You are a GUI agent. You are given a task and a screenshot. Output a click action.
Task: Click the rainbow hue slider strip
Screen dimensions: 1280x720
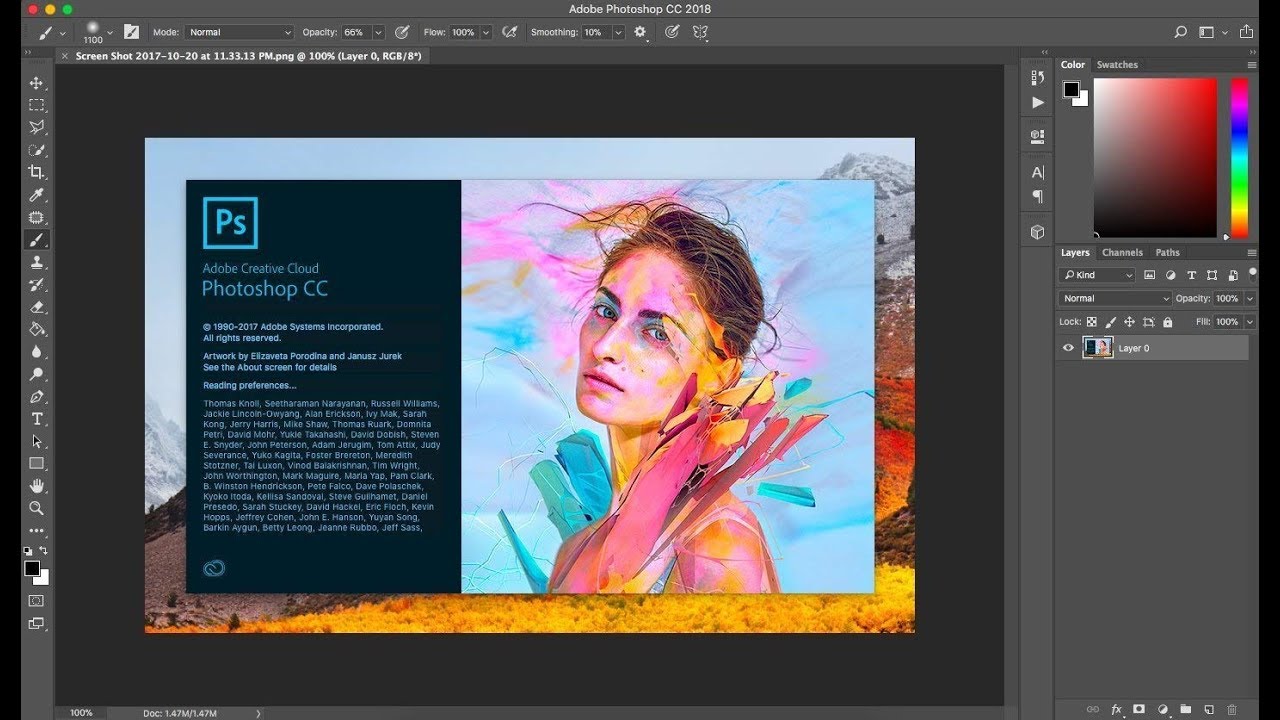tap(1239, 158)
